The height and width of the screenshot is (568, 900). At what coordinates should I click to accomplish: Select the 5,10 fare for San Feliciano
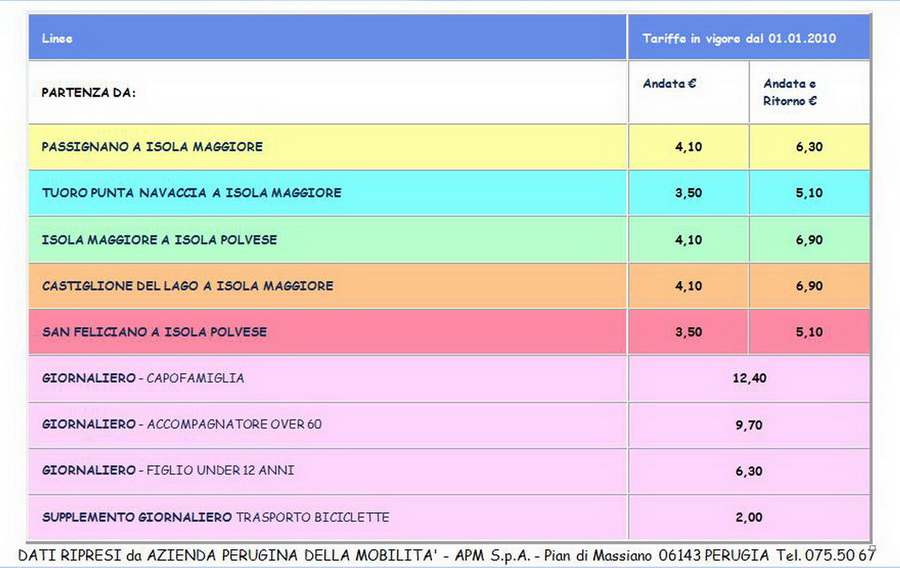[x=809, y=332]
